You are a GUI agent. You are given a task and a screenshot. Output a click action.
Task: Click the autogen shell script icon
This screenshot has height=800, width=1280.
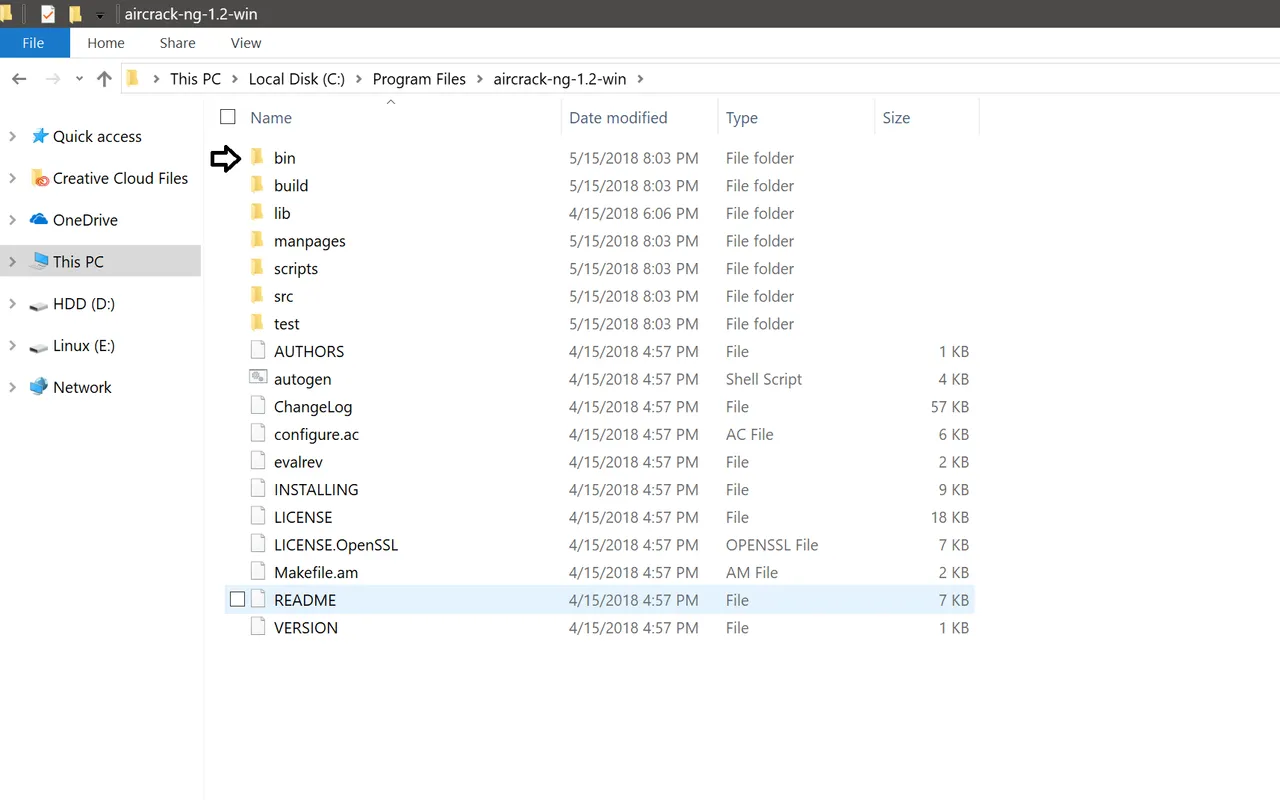pos(258,378)
